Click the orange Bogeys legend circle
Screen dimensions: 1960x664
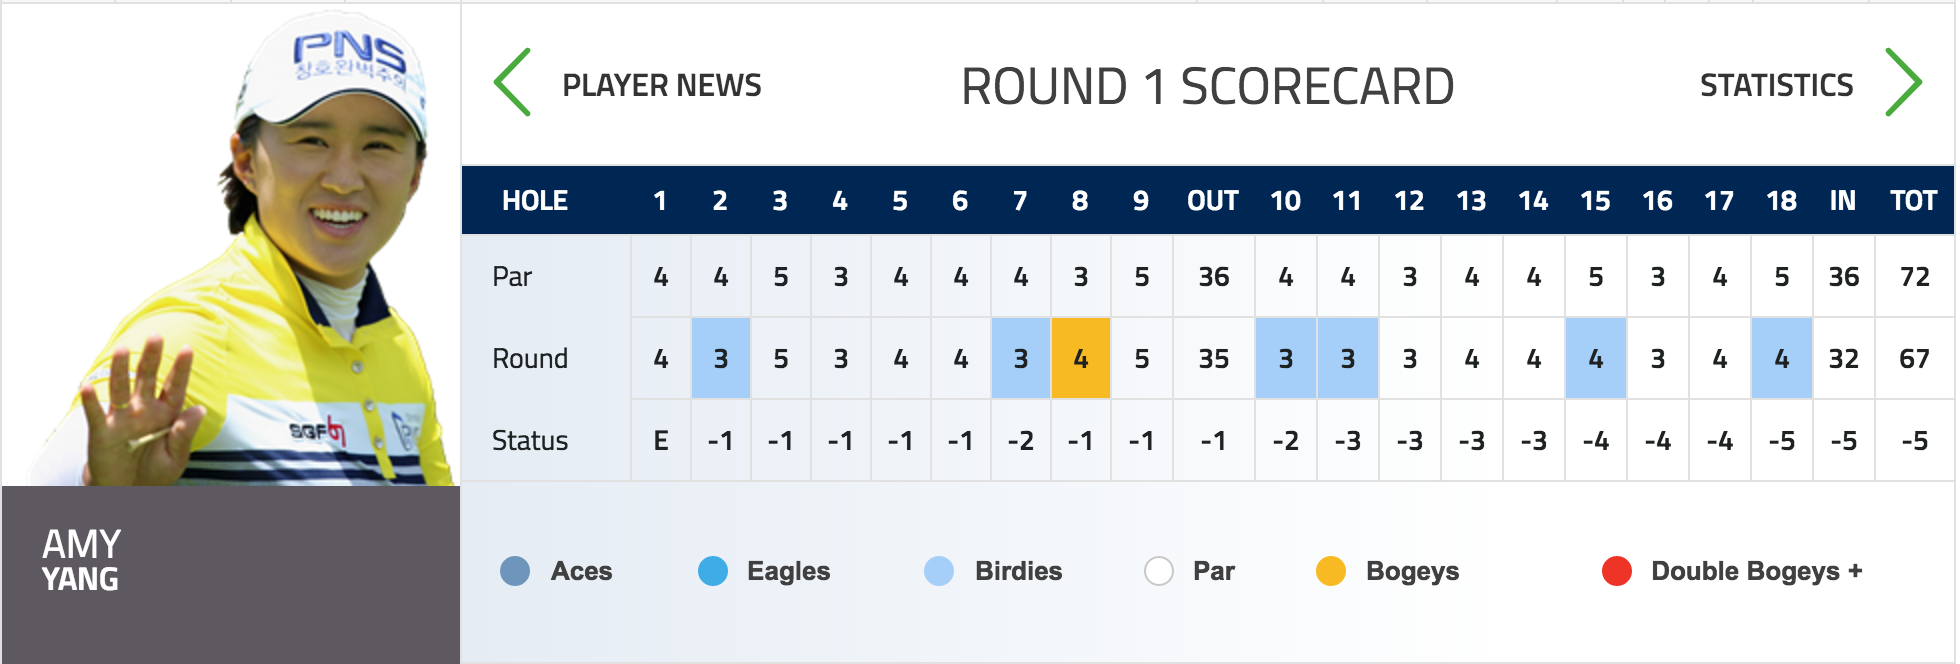point(1331,571)
